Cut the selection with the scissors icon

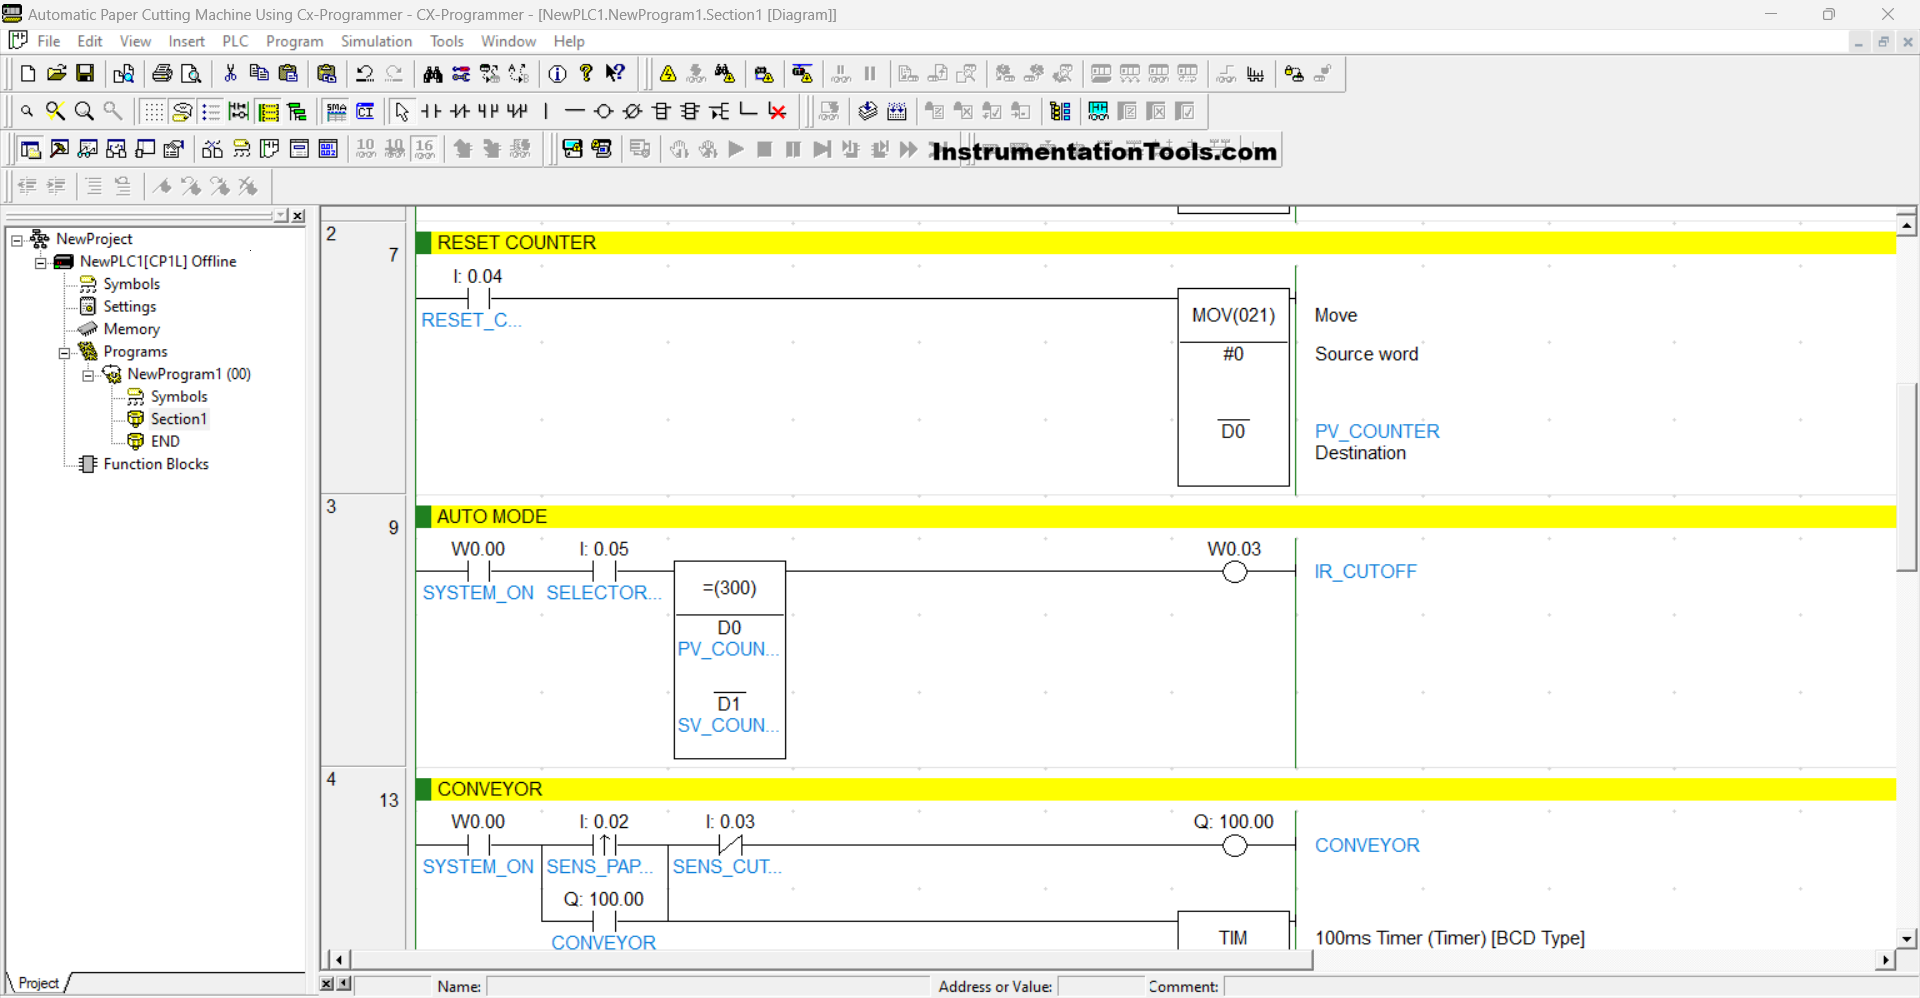tap(230, 73)
